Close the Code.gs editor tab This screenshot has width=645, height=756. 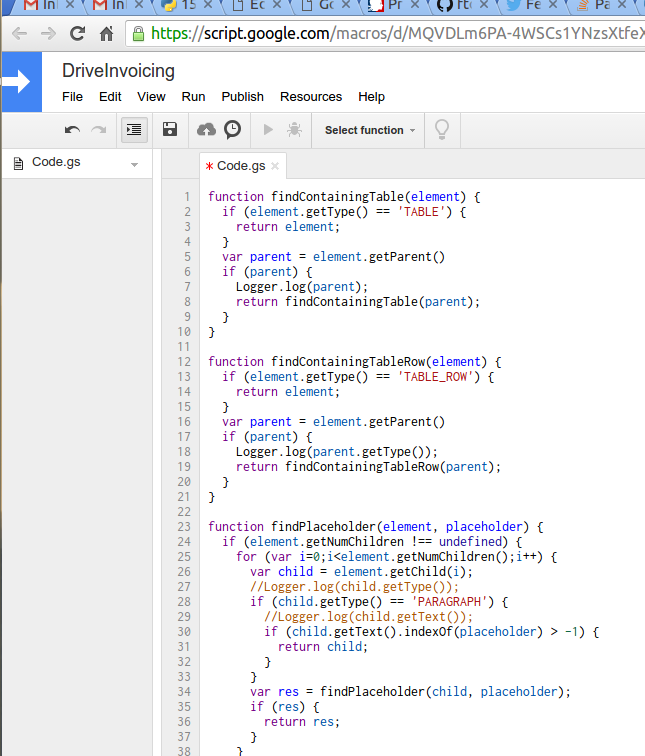[275, 166]
